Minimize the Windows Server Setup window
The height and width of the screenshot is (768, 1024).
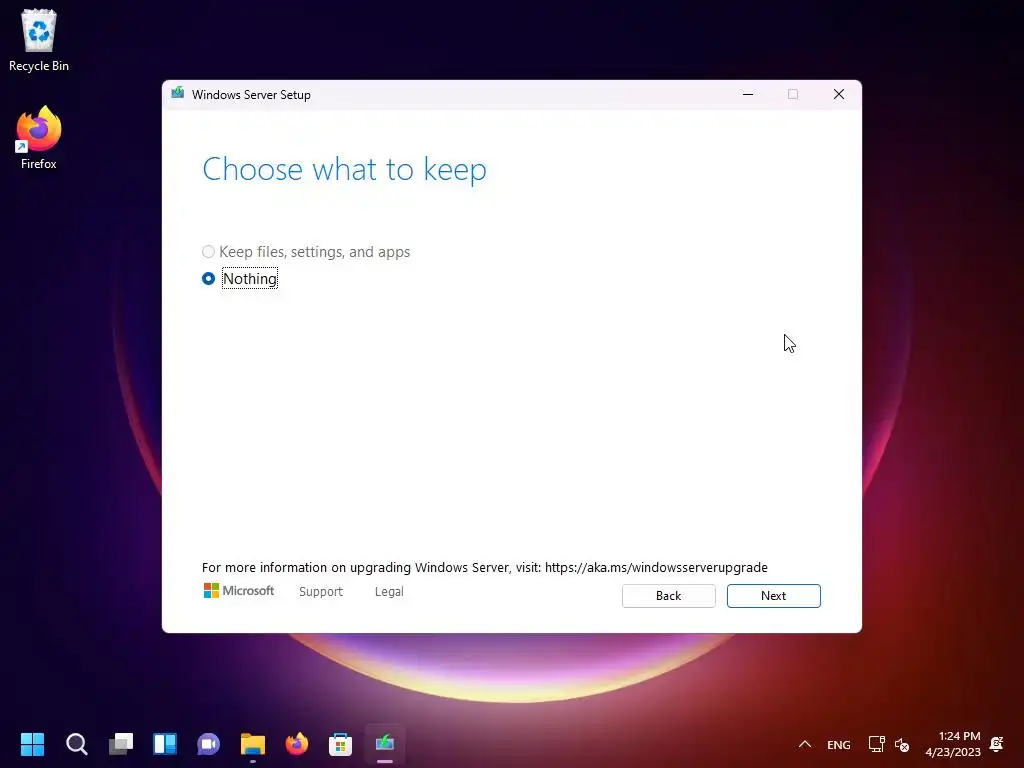[x=748, y=95]
